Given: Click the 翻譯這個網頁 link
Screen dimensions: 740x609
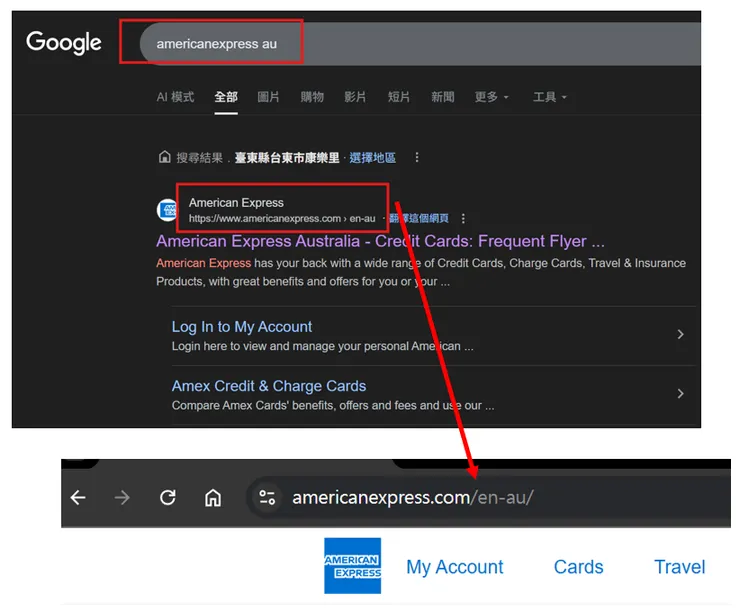Looking at the screenshot, I should [x=419, y=219].
